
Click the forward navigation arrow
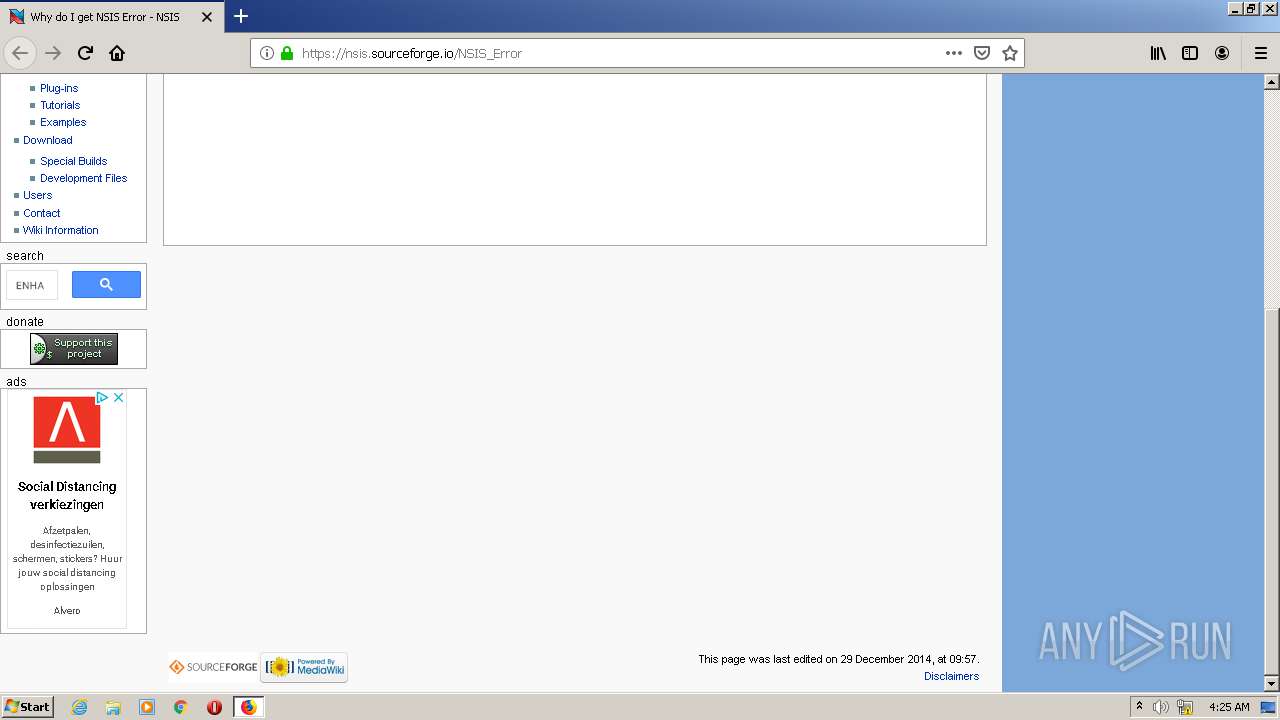[x=53, y=53]
